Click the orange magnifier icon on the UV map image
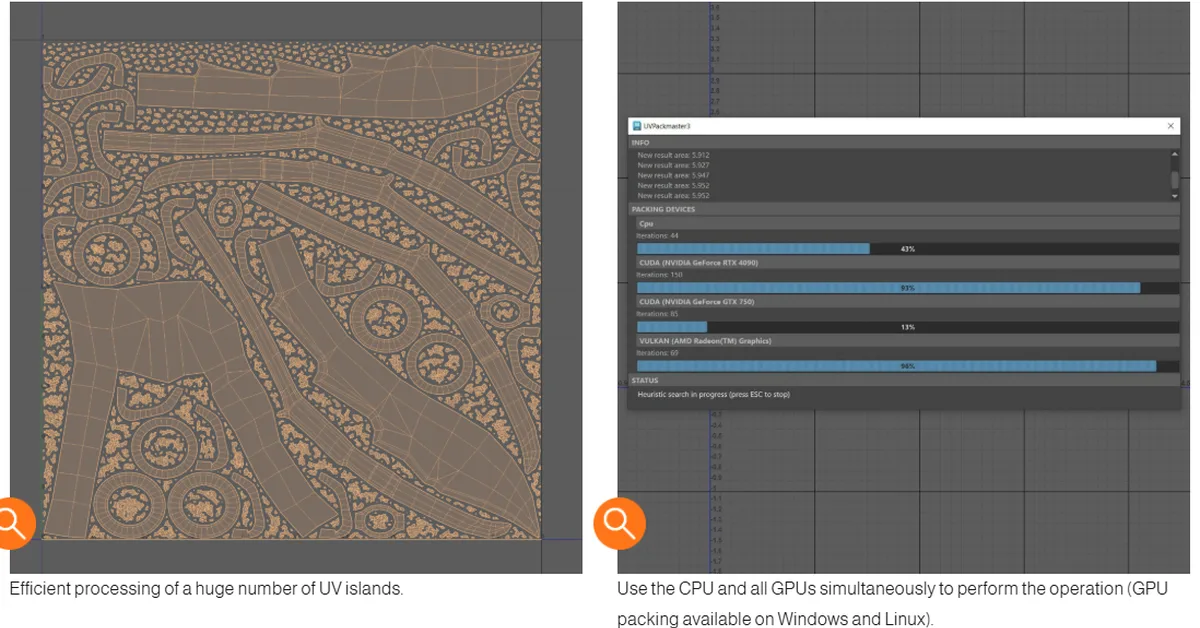Viewport: 1200px width, 628px height. click(x=14, y=522)
